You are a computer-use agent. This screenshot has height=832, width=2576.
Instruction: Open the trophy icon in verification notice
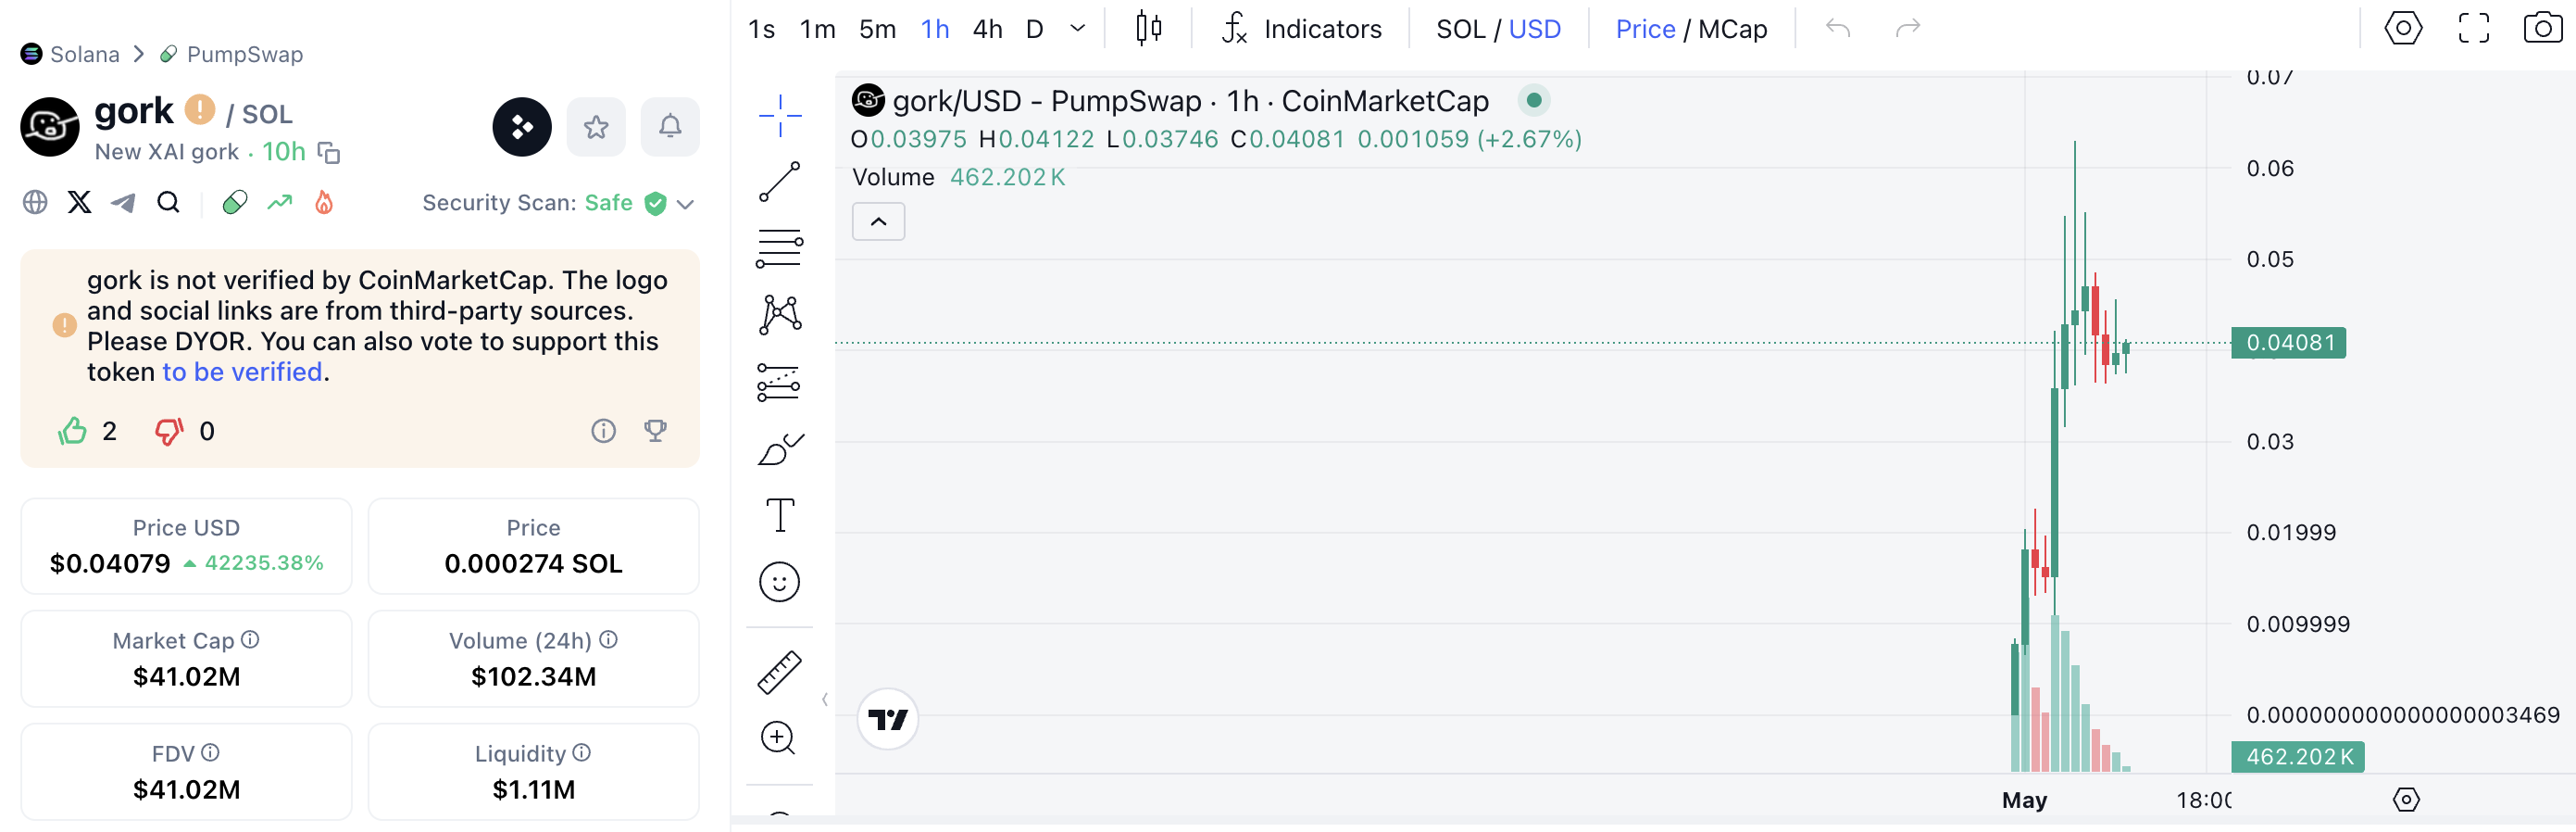[656, 430]
